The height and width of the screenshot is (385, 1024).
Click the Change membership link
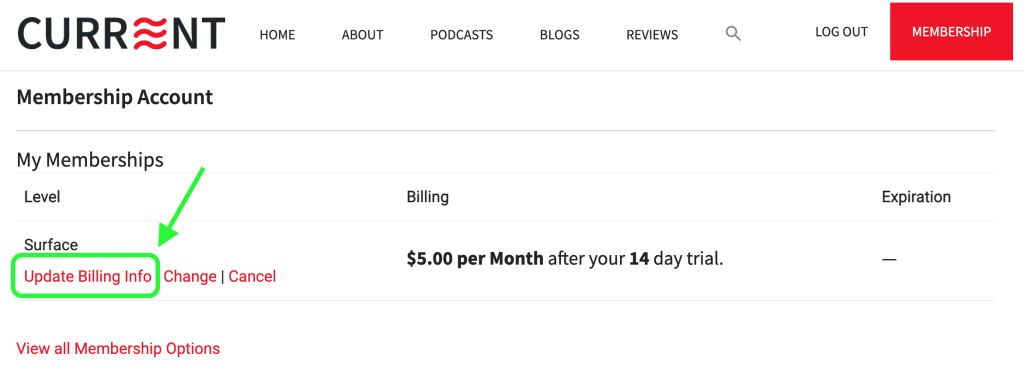pyautogui.click(x=190, y=276)
